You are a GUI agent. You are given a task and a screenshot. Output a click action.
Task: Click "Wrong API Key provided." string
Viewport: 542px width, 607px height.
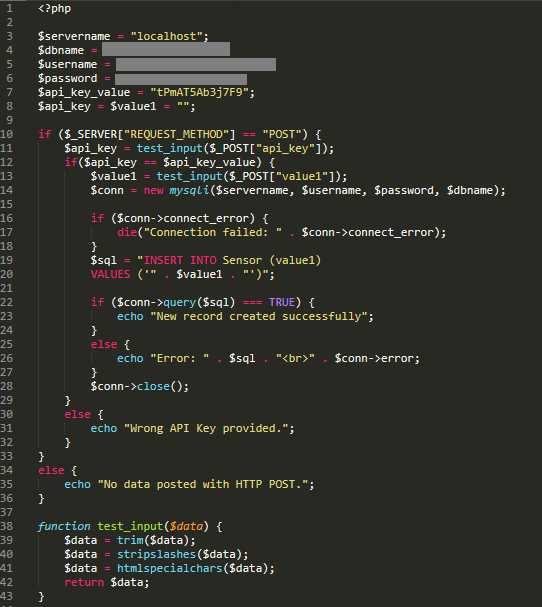pyautogui.click(x=206, y=428)
